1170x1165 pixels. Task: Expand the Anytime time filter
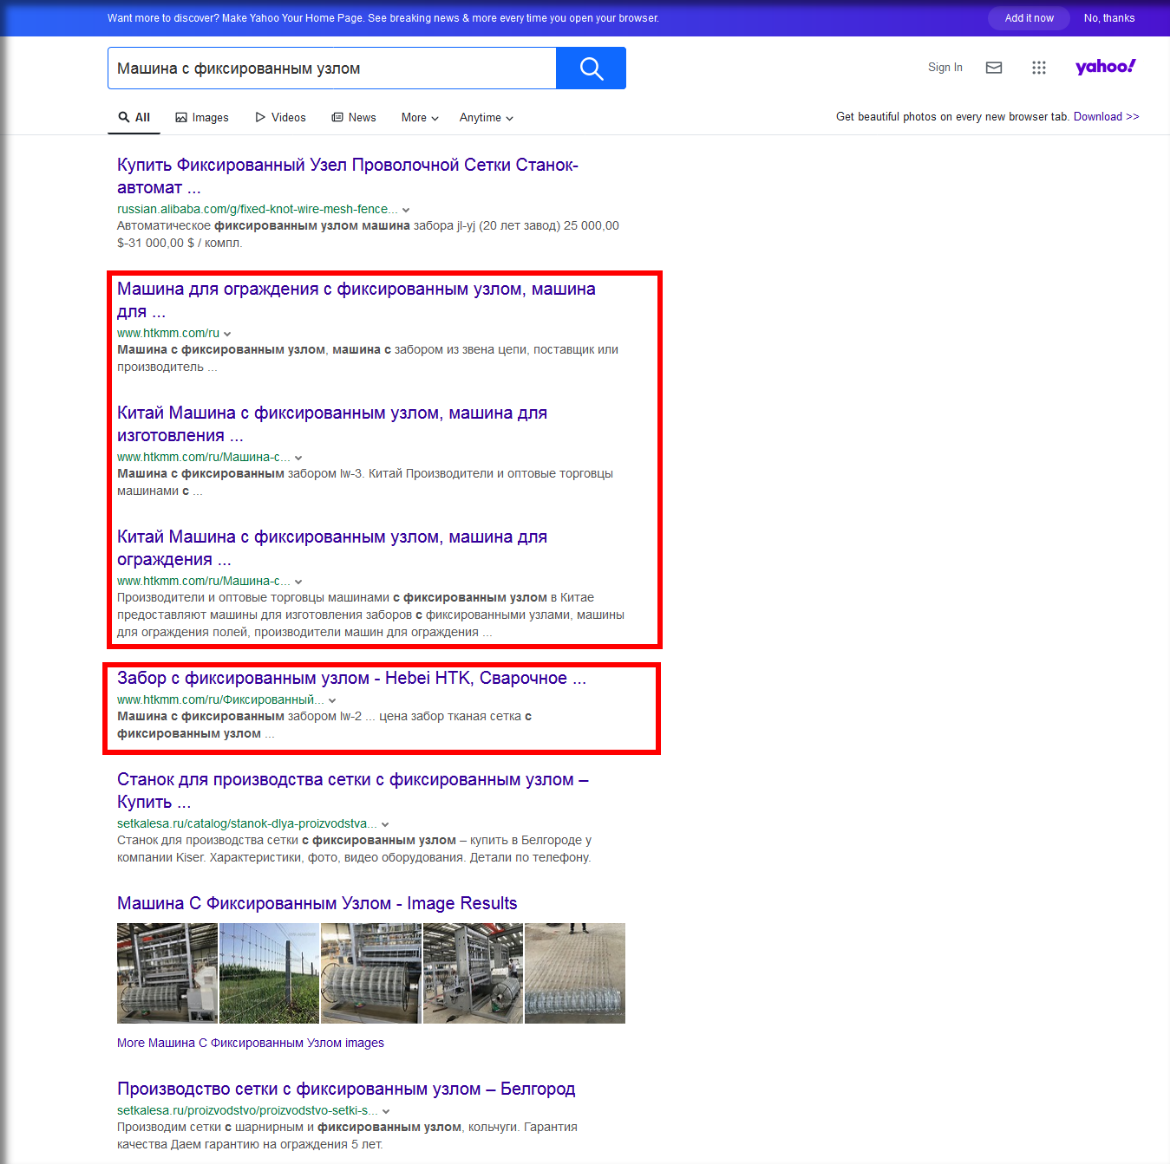[x=486, y=118]
